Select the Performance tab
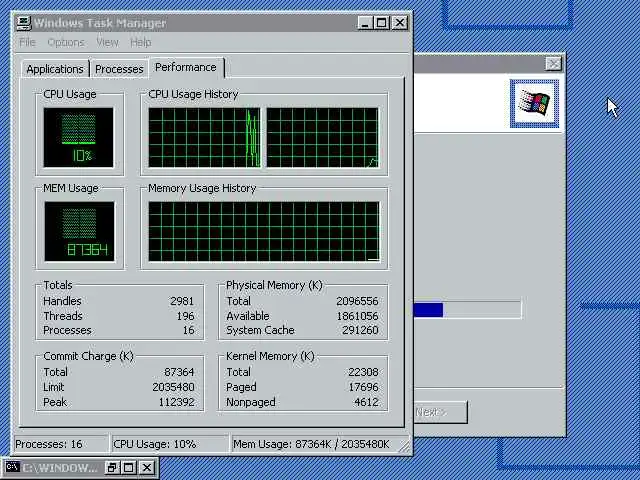 coord(186,67)
